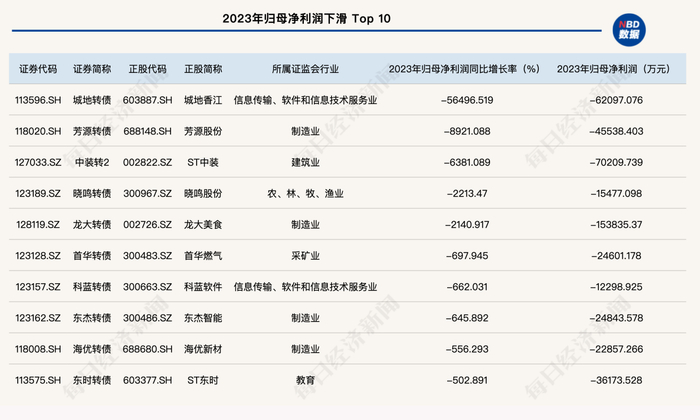The image size is (700, 420).
Task: Click the 正股代码 column header
Action: pyautogui.click(x=147, y=69)
